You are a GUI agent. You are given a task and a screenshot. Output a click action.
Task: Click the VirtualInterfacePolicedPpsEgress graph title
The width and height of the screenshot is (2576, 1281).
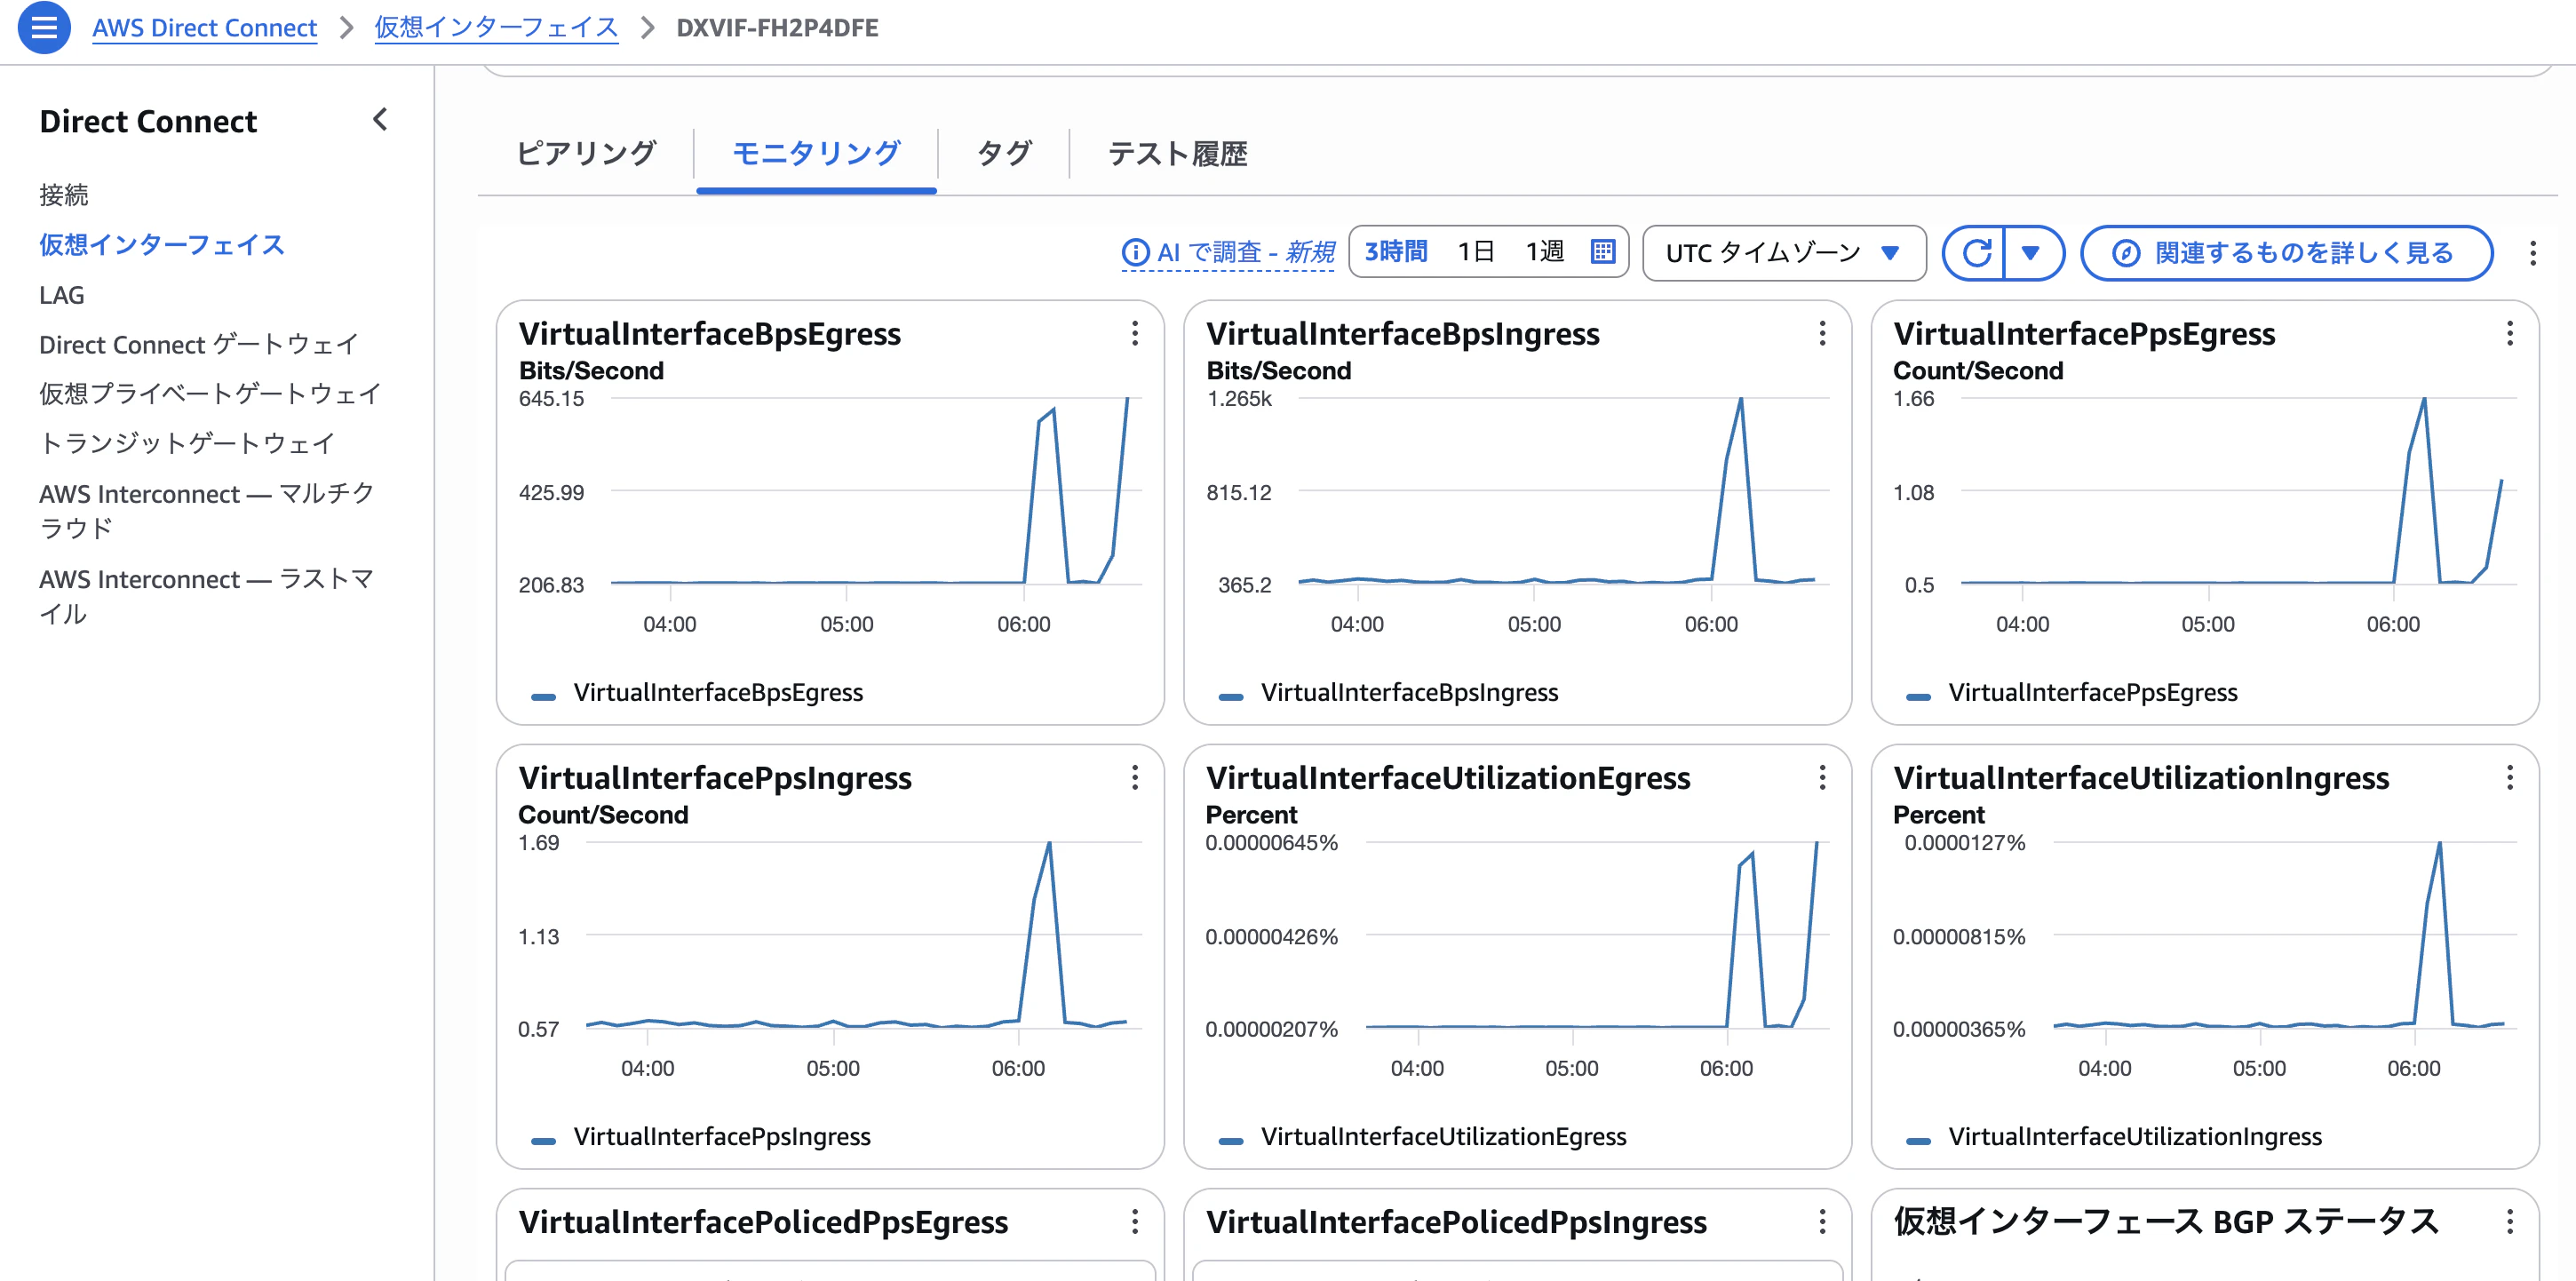click(x=763, y=1222)
